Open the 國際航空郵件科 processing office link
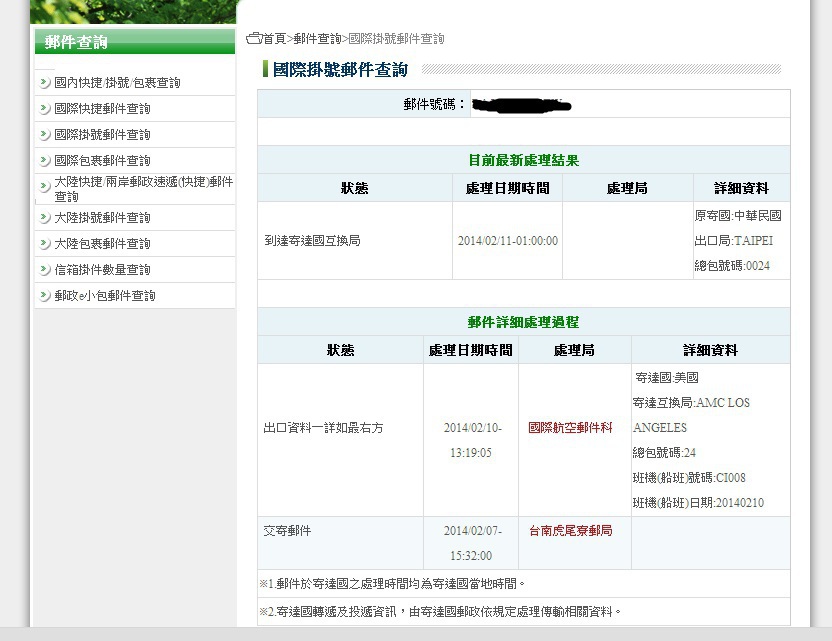Image resolution: width=832 pixels, height=641 pixels. (x=570, y=428)
